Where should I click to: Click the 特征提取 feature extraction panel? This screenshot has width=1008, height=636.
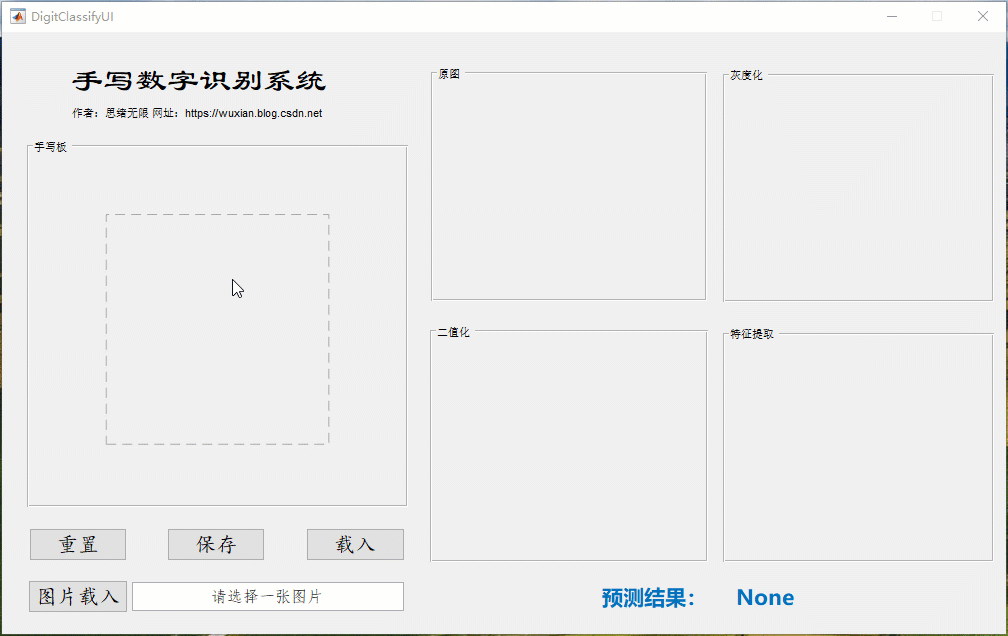[x=858, y=446]
